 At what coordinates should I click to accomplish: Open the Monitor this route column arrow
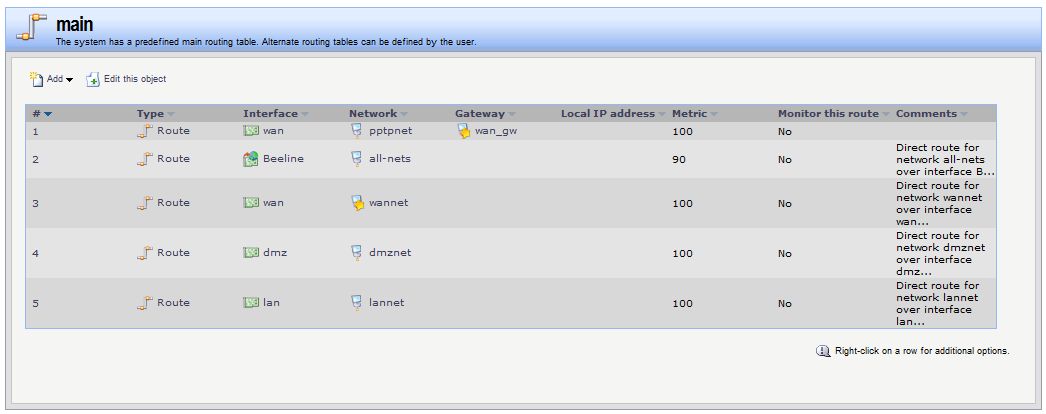pos(887,114)
